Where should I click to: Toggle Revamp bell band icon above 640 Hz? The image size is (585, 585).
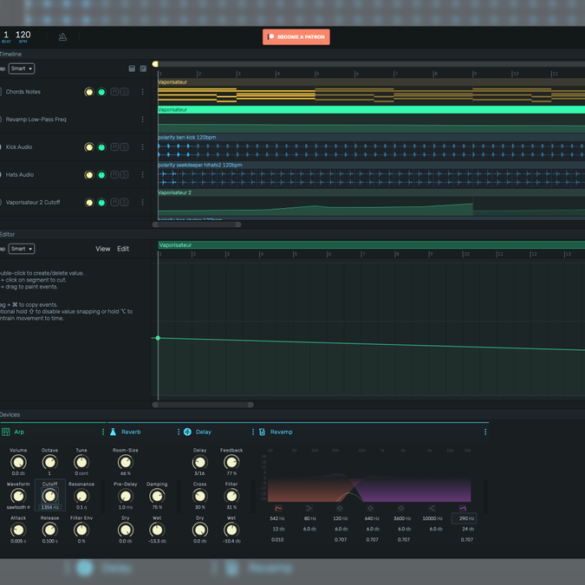[x=370, y=508]
